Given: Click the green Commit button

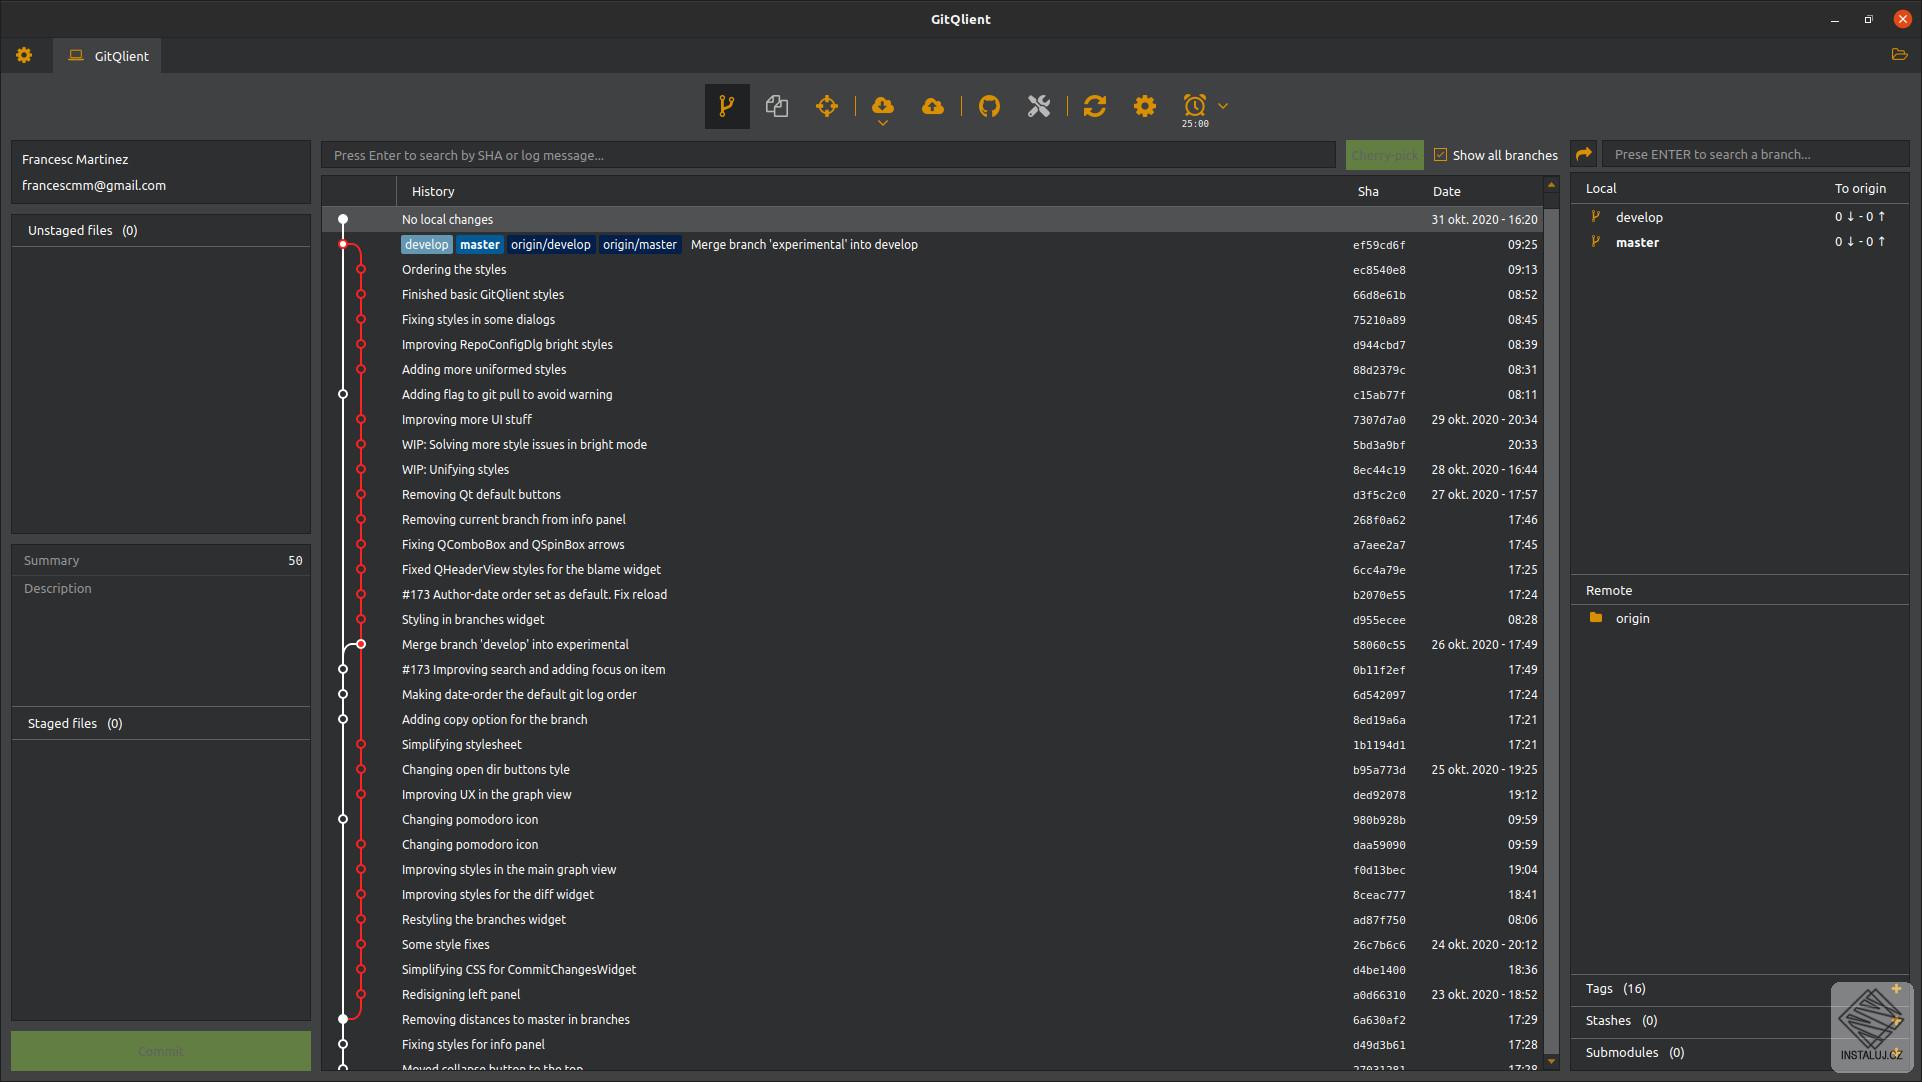Looking at the screenshot, I should [161, 1051].
